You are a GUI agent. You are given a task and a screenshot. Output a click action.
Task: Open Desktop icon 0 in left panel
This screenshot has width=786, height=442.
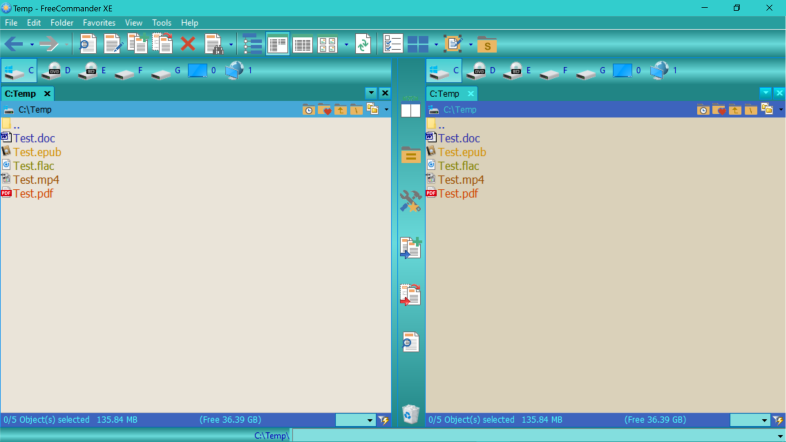point(202,71)
